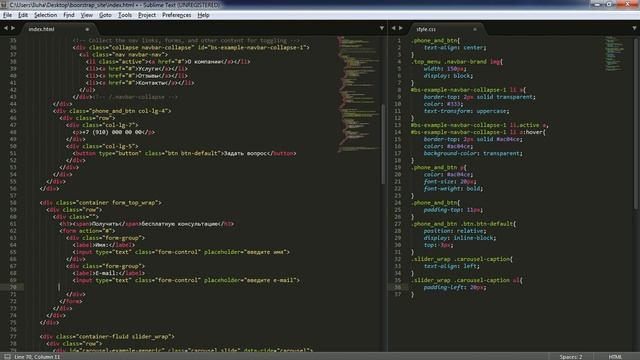Click Spaces: 2 indentation setting

(571, 357)
